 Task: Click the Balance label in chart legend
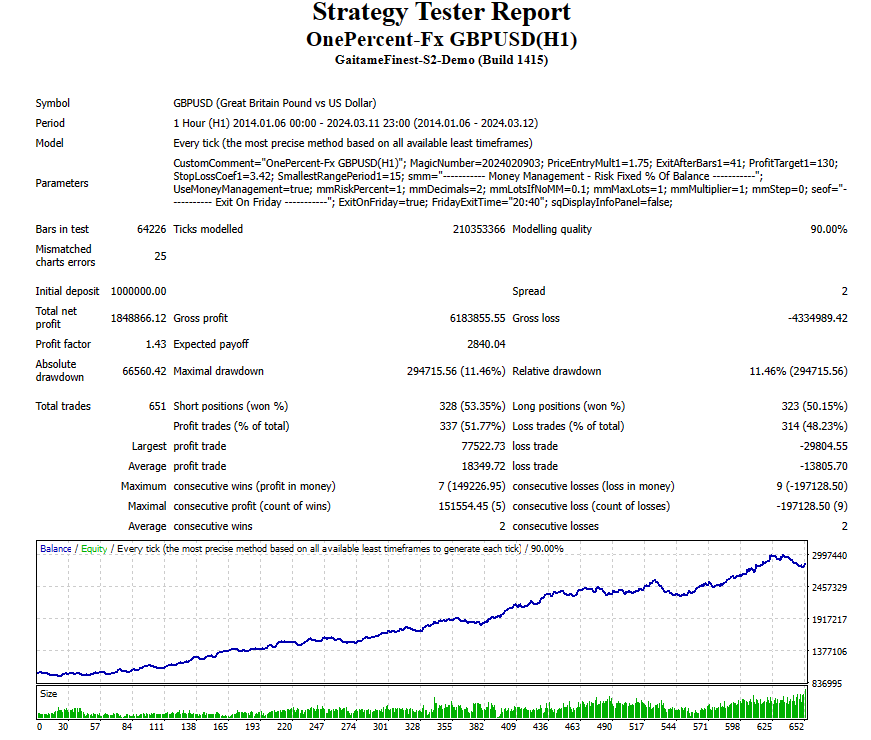pyautogui.click(x=57, y=549)
